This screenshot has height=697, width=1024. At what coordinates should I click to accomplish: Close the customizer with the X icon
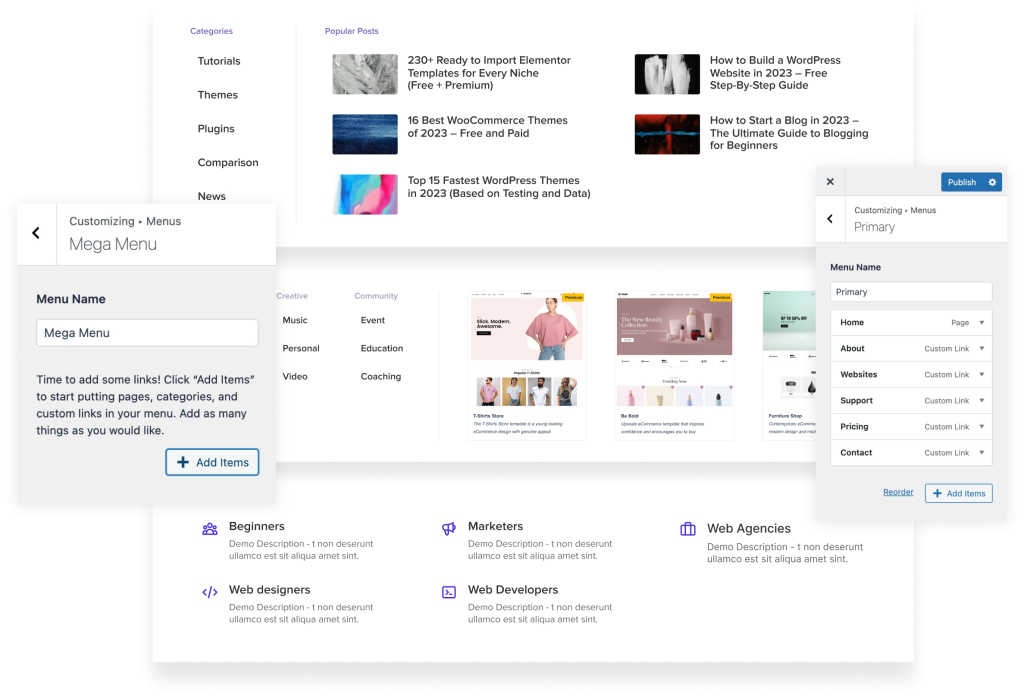click(830, 182)
